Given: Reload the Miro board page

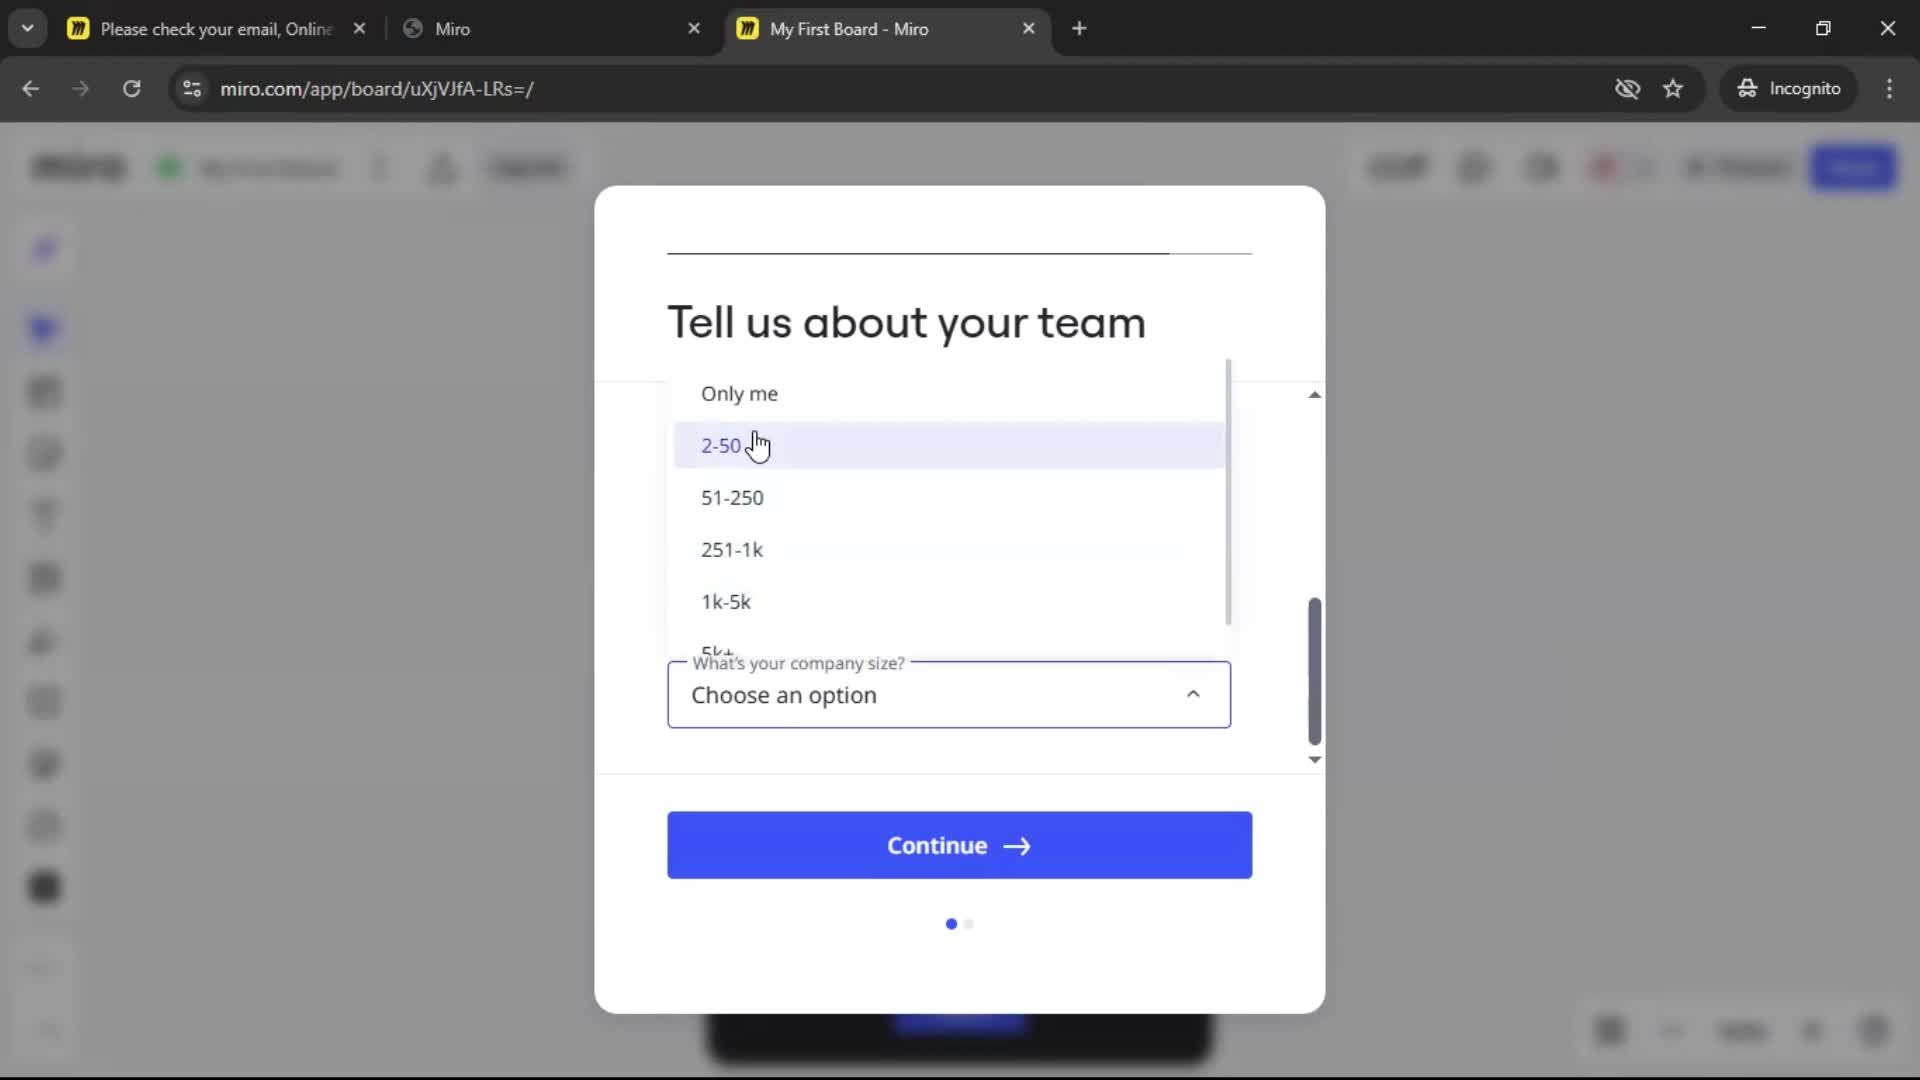Looking at the screenshot, I should (x=131, y=89).
